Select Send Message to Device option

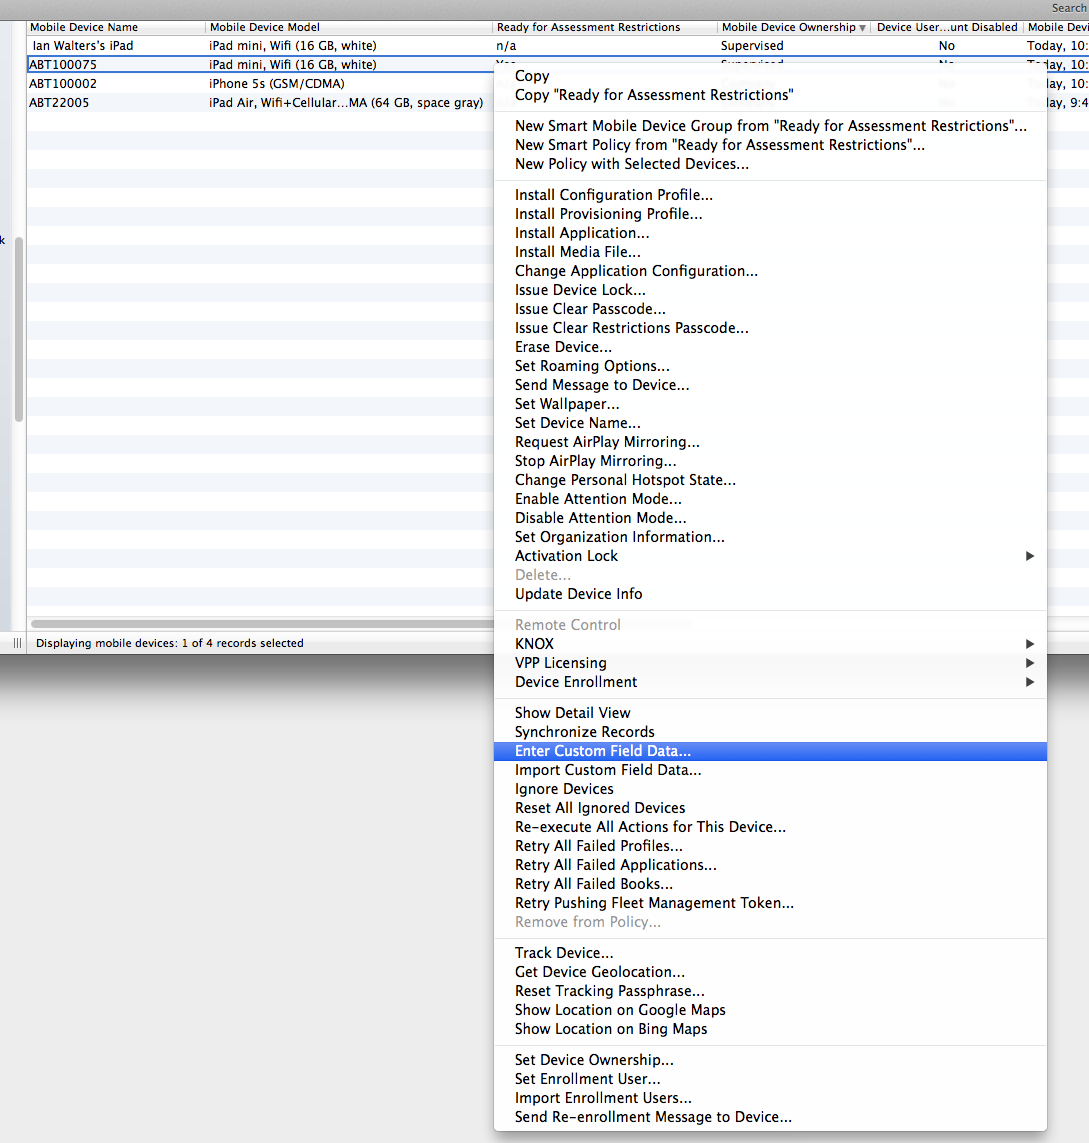coord(602,385)
